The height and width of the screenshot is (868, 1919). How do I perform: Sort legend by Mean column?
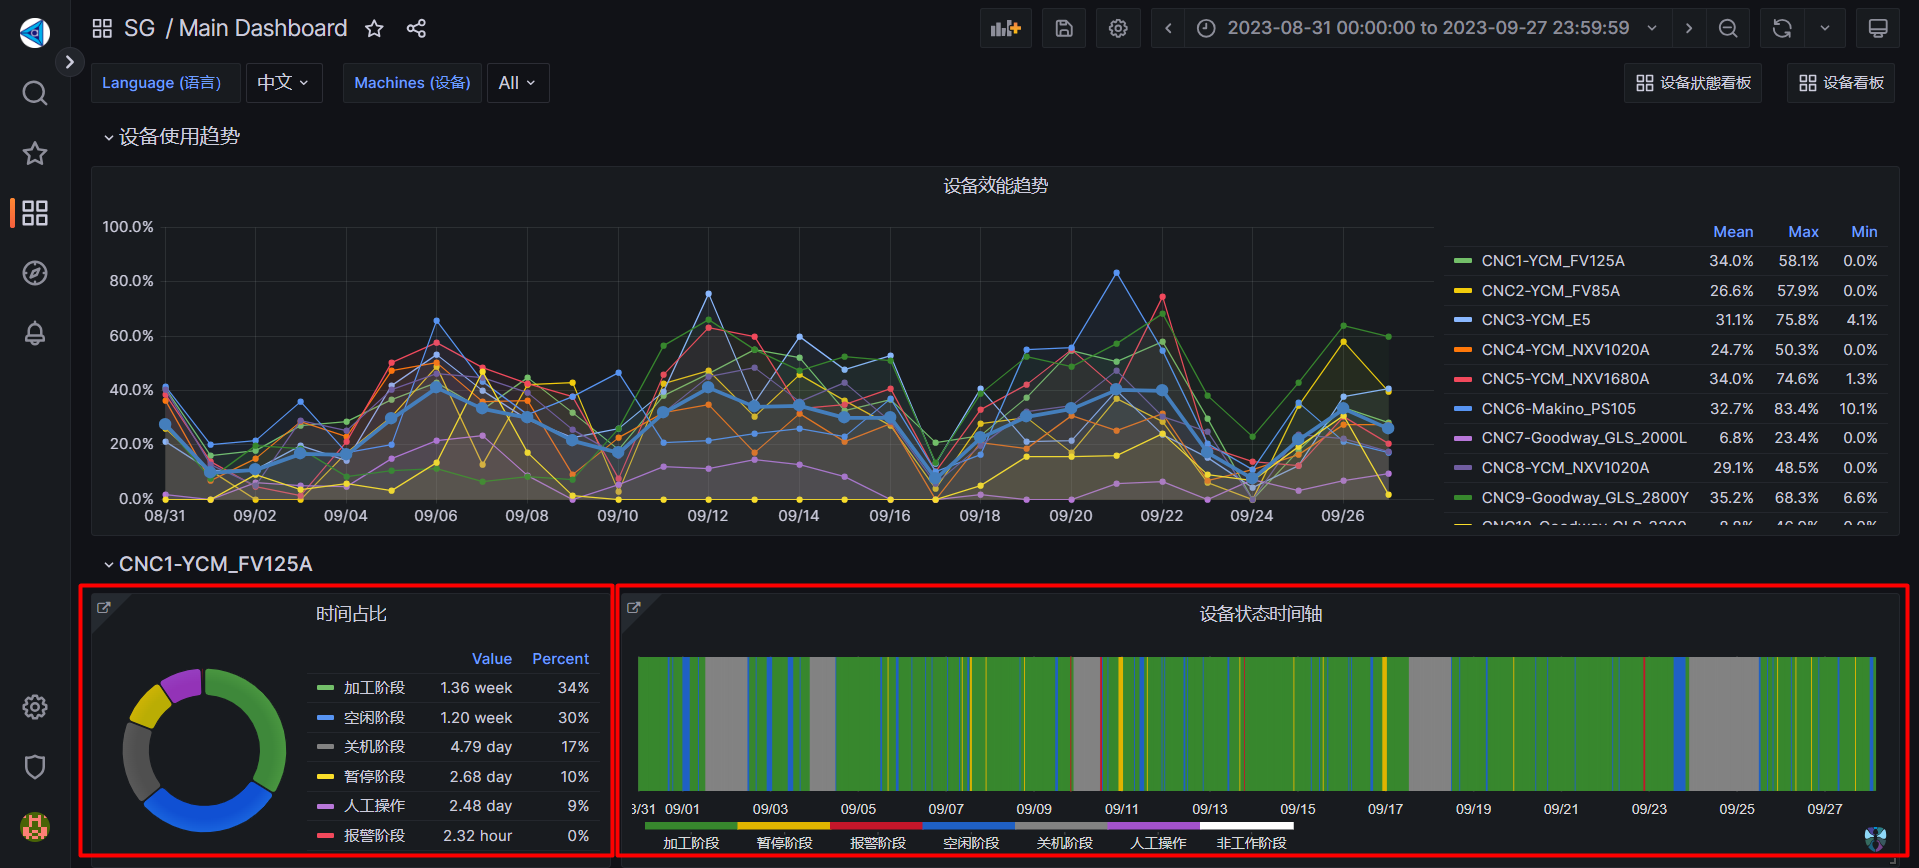(1732, 232)
